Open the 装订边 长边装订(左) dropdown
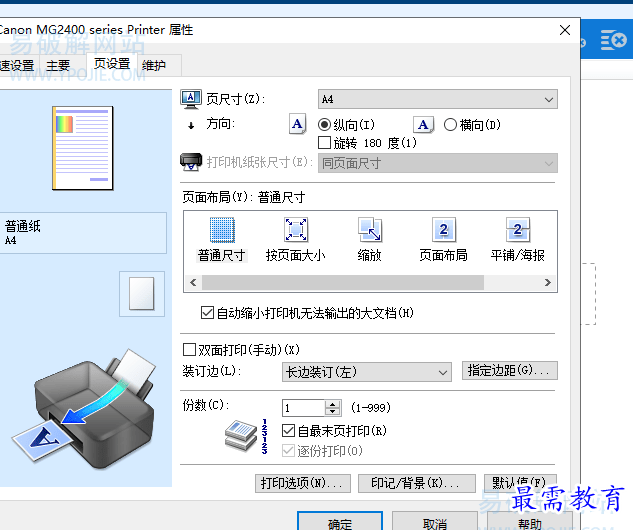Image resolution: width=633 pixels, height=530 pixels. [x=367, y=372]
